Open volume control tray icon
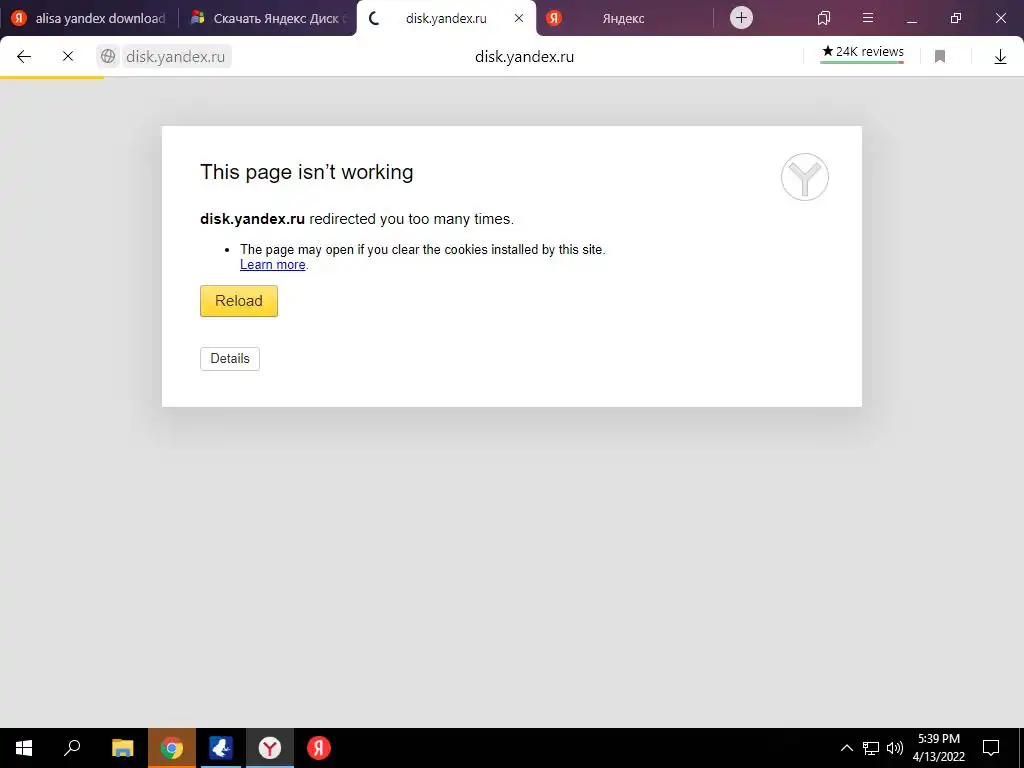This screenshot has width=1024, height=768. click(895, 748)
